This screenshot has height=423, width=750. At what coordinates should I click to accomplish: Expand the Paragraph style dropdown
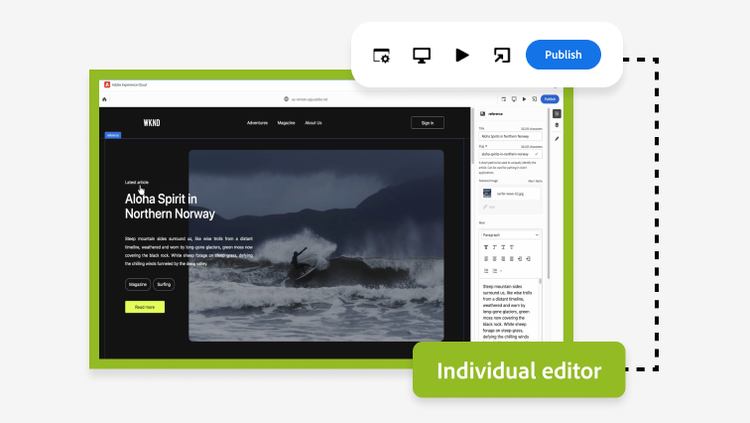[510, 235]
